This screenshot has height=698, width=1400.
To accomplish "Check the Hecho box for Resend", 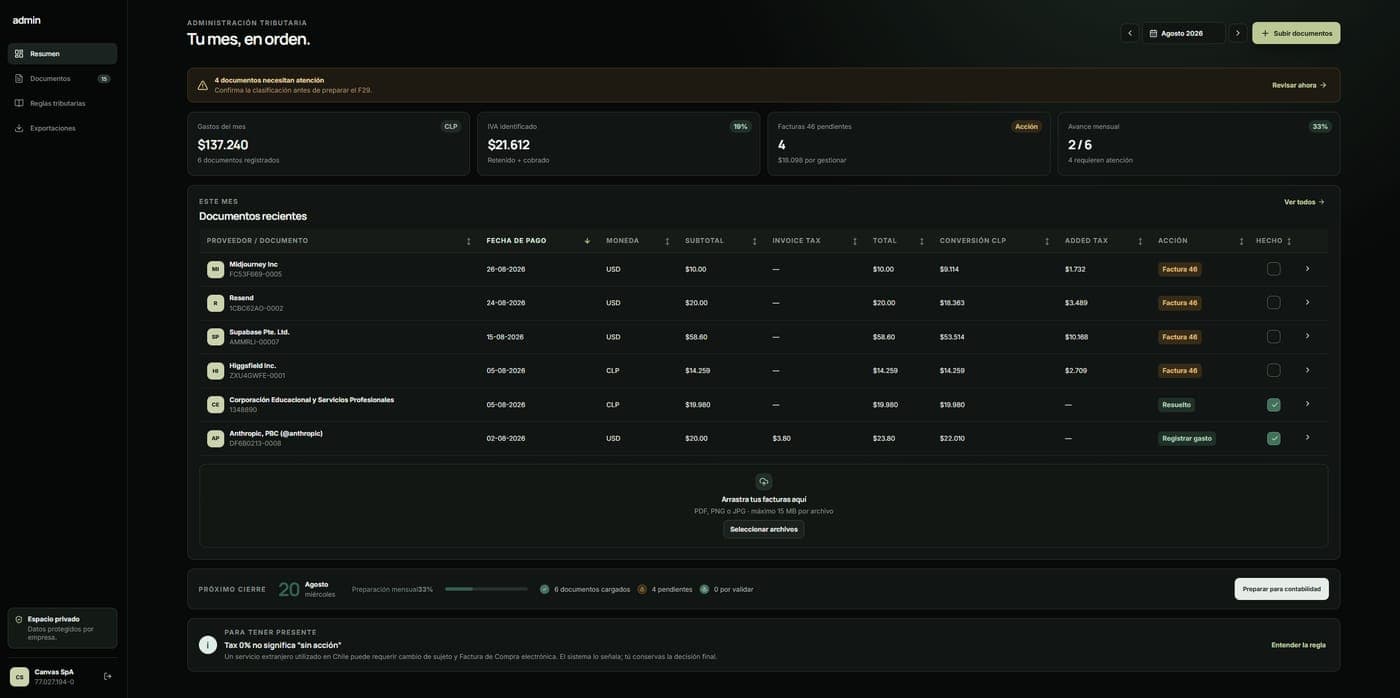I will click(1273, 303).
